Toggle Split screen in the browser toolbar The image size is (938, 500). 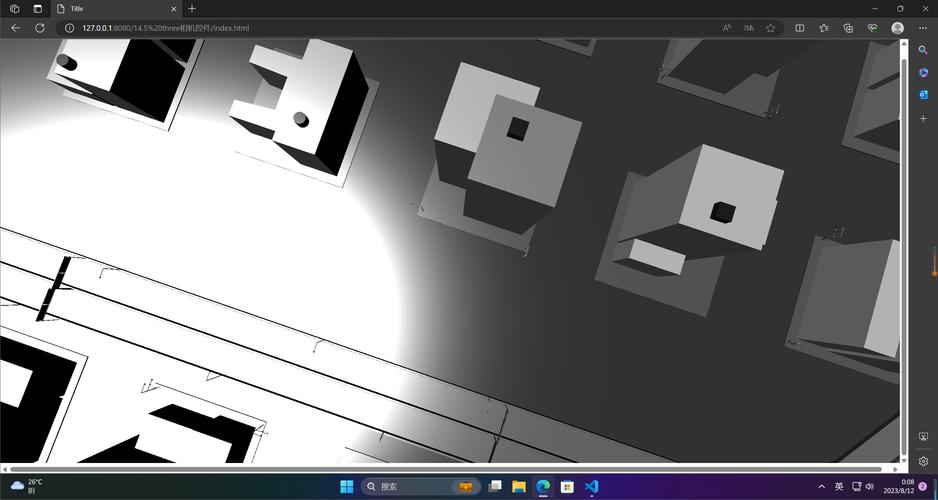[x=800, y=28]
